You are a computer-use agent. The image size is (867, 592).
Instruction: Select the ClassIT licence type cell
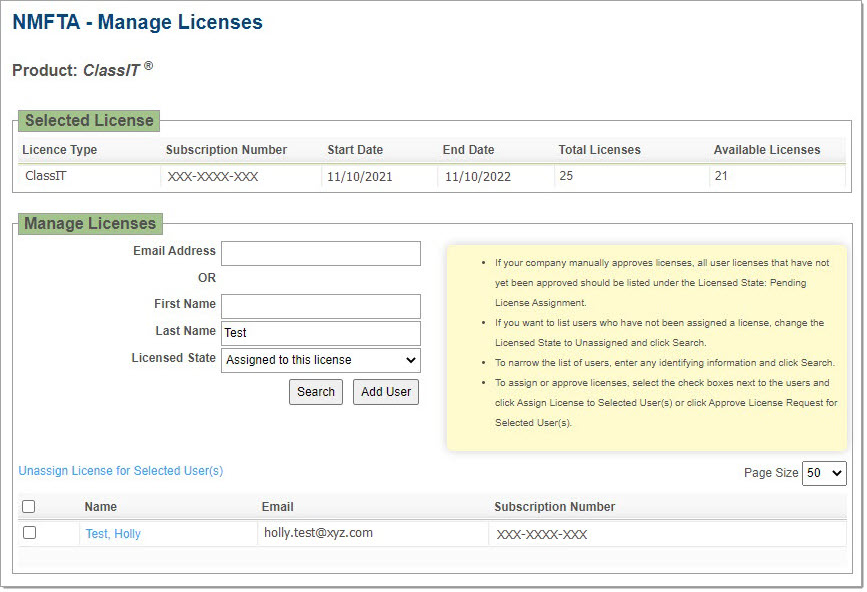pyautogui.click(x=45, y=176)
